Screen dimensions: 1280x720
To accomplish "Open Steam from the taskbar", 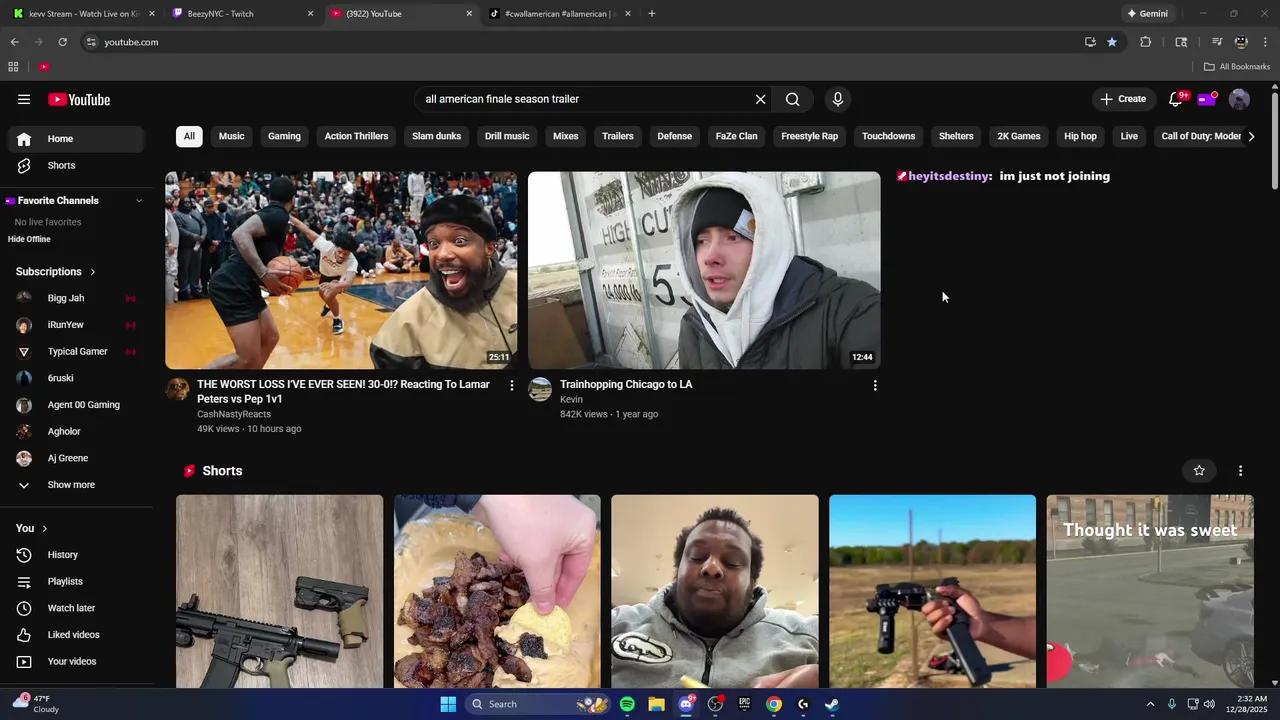I will click(x=832, y=704).
